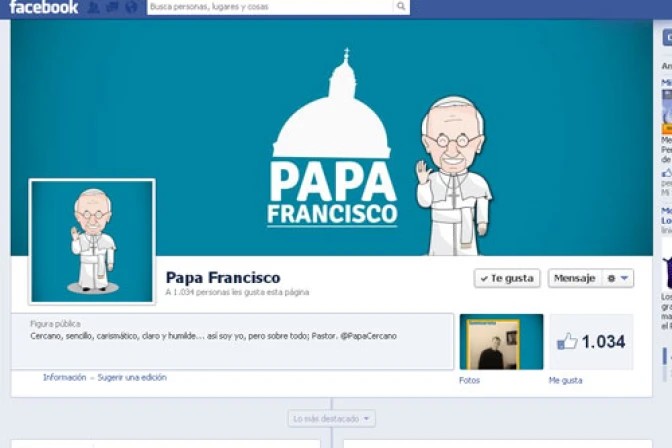Open the Fotos section label
Screen dimensions: 672x448
coord(469,380)
